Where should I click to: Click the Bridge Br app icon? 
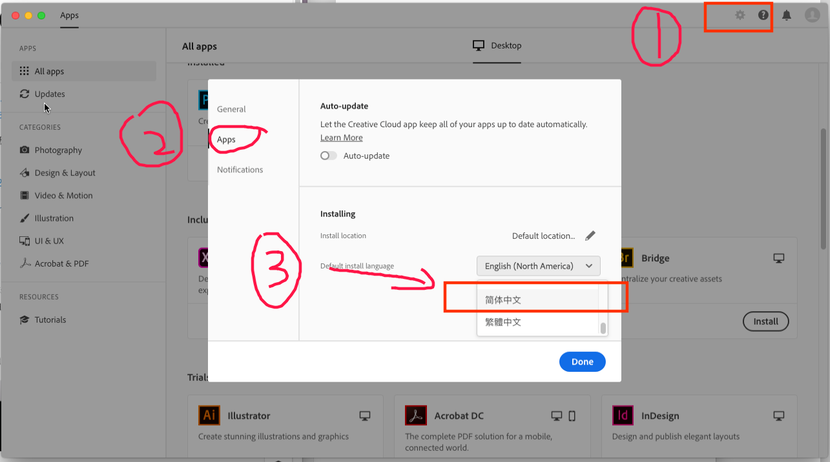[627, 258]
